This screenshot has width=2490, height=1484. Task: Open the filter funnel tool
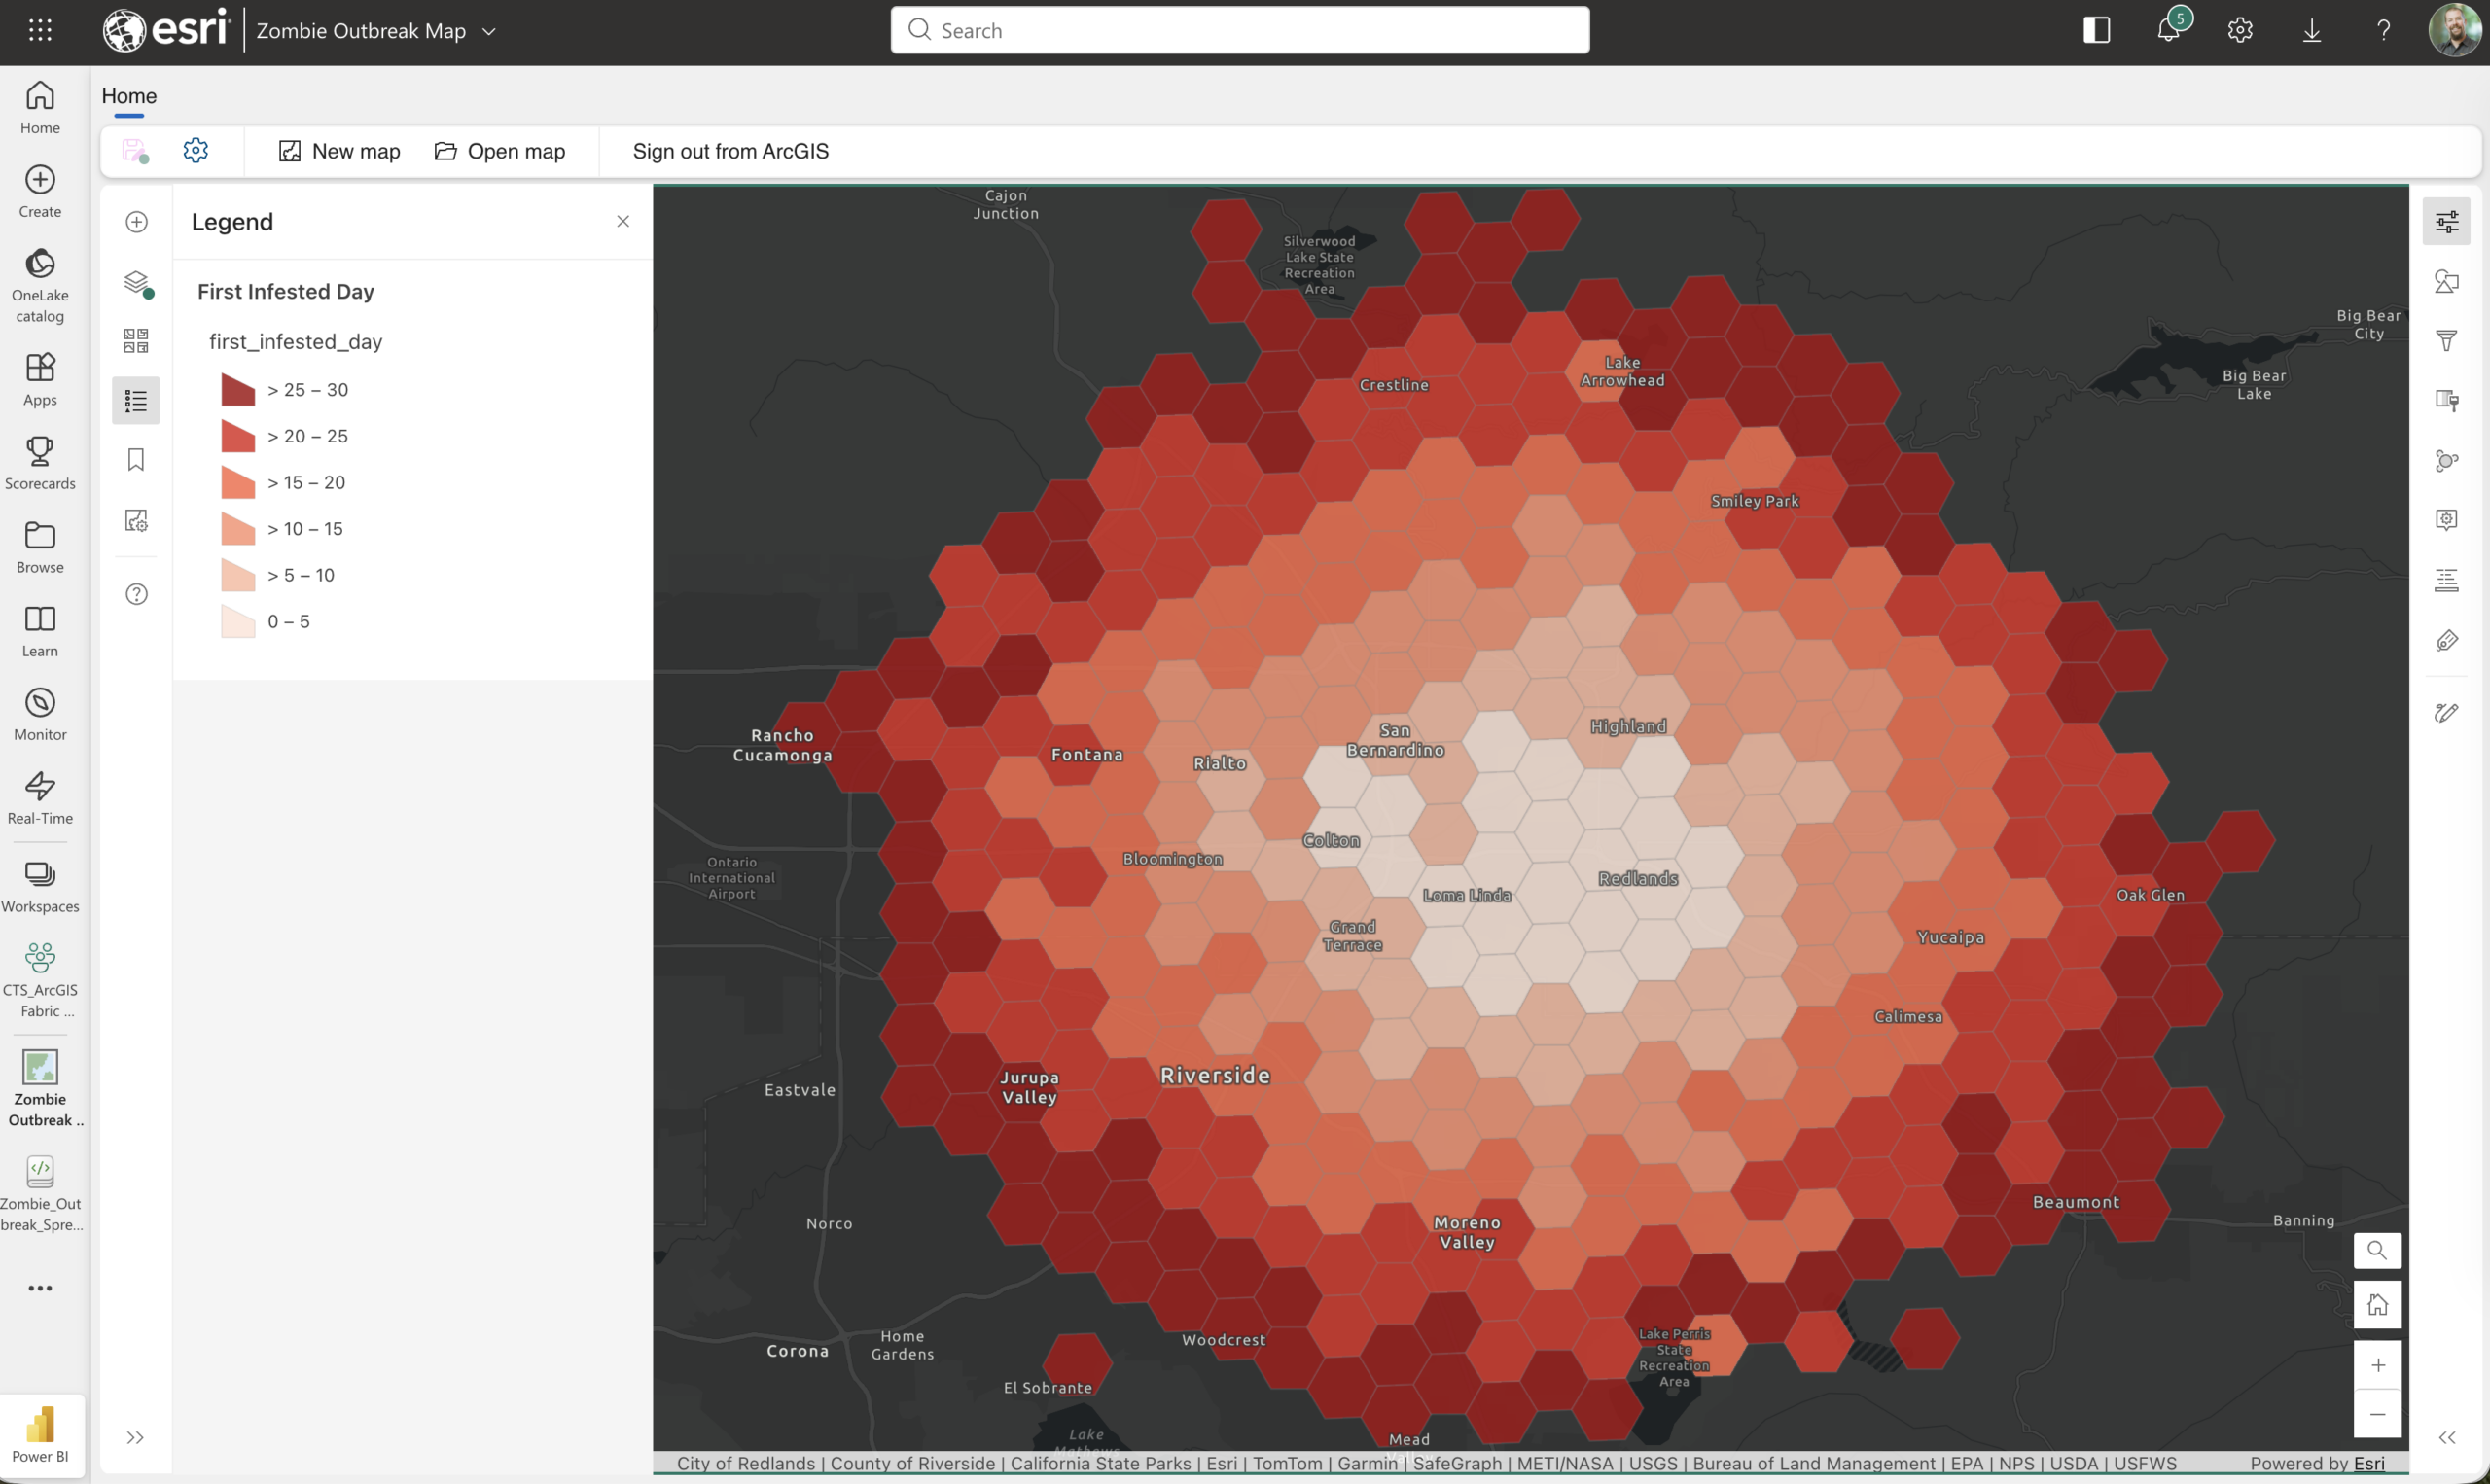pyautogui.click(x=2446, y=341)
